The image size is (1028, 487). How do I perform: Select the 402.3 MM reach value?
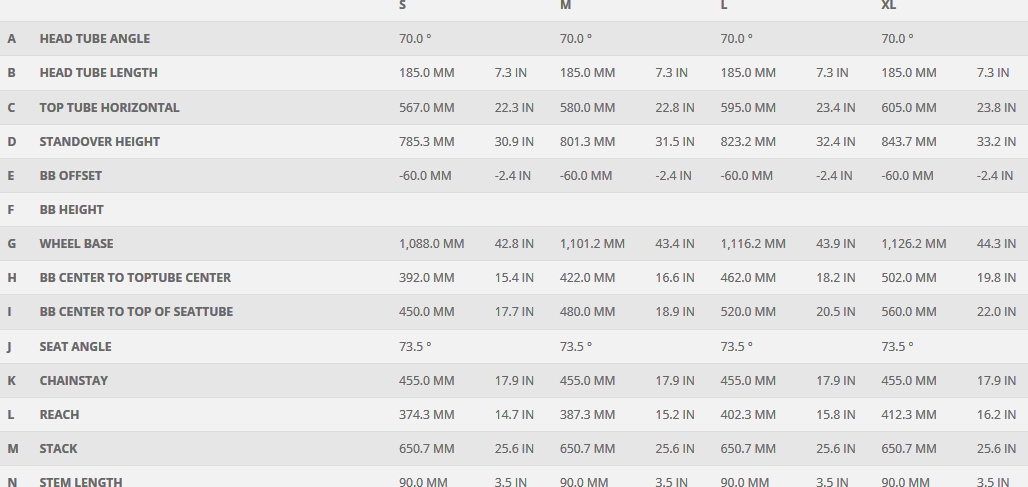[x=748, y=415]
